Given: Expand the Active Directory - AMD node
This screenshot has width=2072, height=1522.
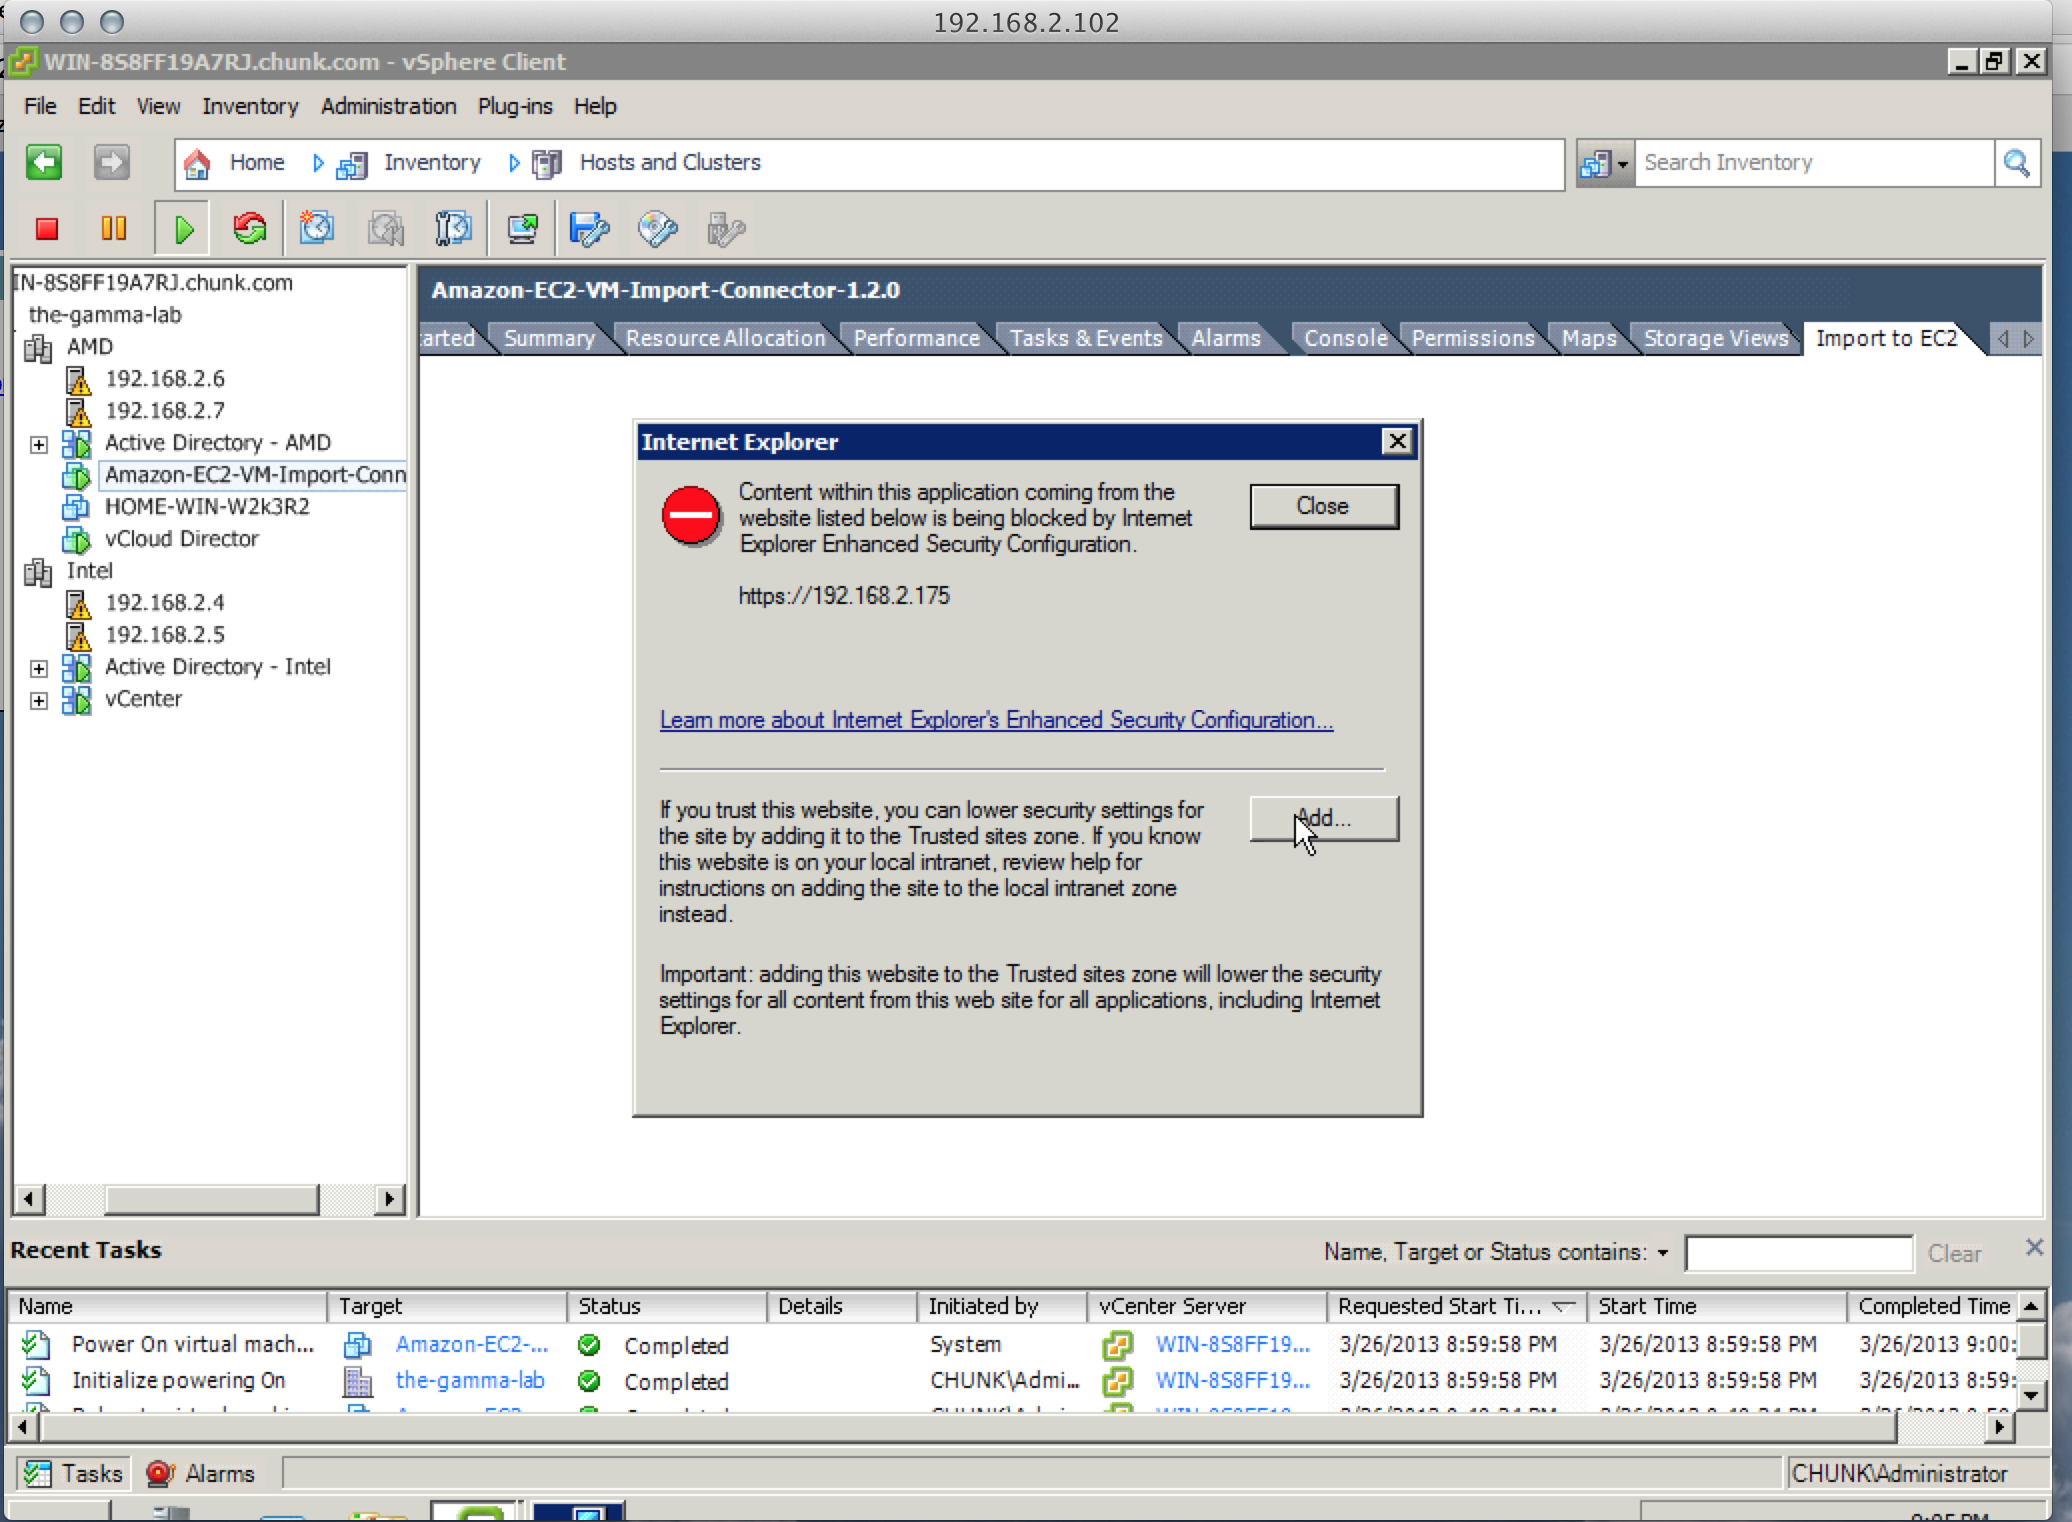Looking at the screenshot, I should (x=38, y=443).
